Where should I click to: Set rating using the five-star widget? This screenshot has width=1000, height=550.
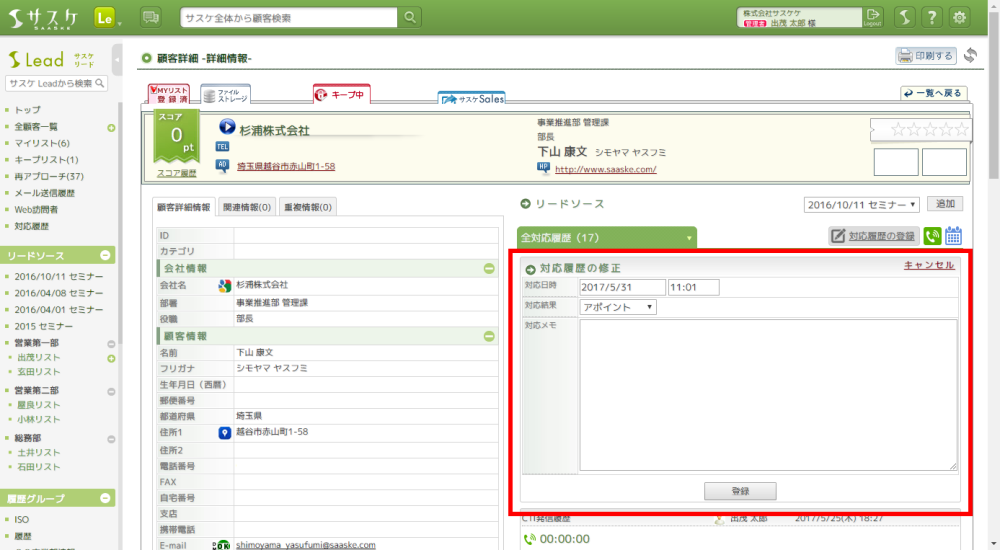pyautogui.click(x=919, y=129)
